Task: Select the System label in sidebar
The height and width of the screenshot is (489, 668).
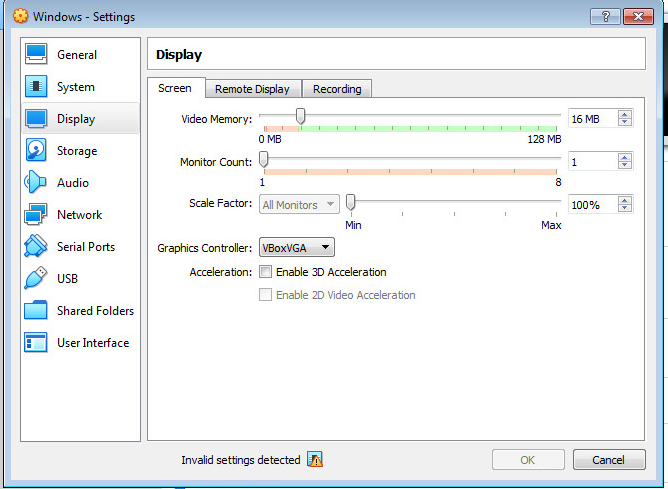Action: coord(76,87)
